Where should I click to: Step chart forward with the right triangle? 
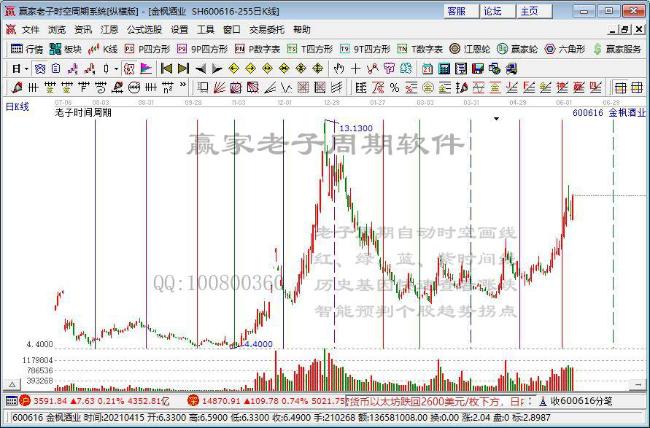tap(217, 69)
